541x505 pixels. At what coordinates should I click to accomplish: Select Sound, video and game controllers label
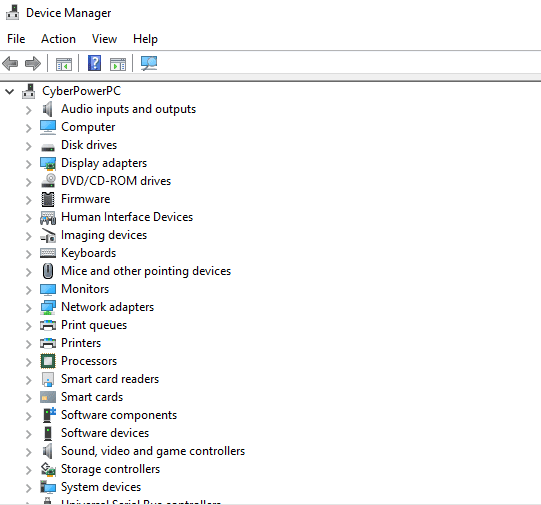[x=153, y=451]
